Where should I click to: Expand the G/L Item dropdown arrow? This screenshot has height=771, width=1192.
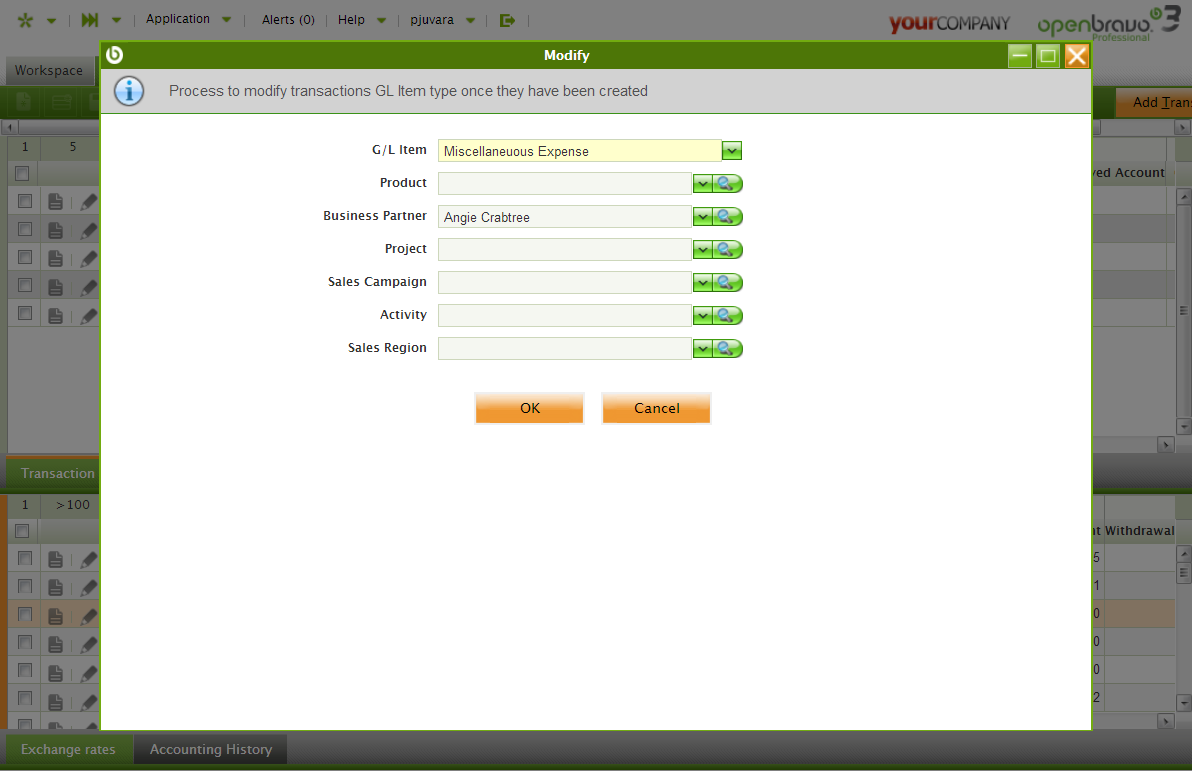[x=731, y=151]
